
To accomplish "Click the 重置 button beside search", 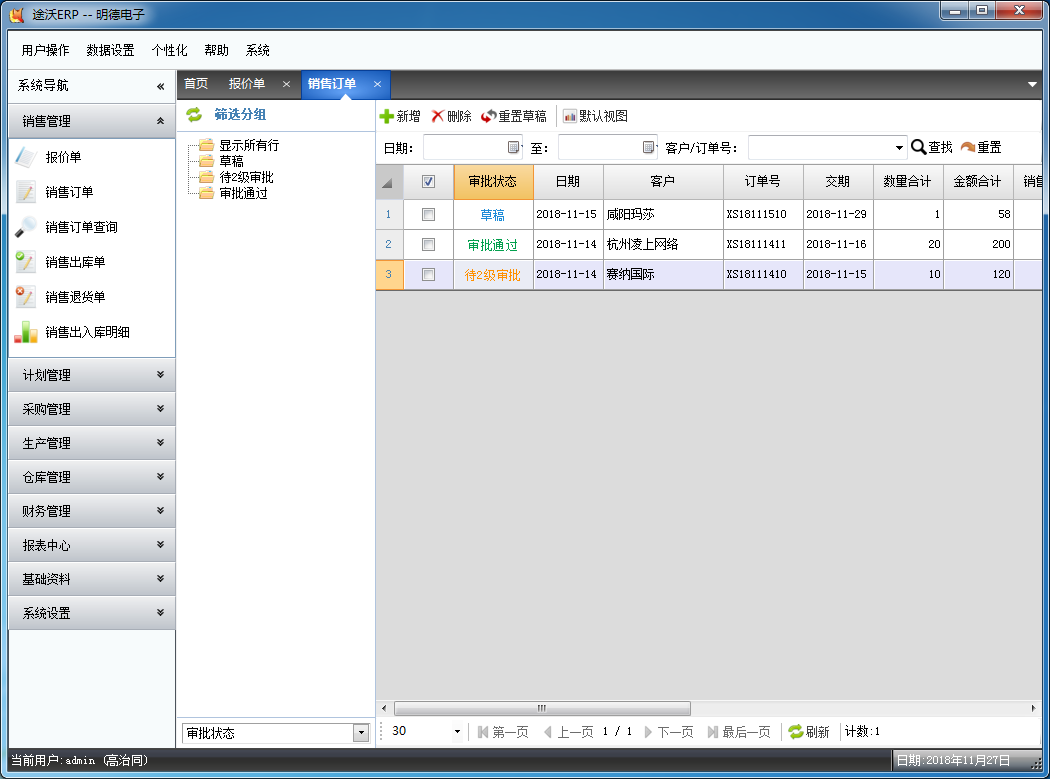I will tap(981, 147).
